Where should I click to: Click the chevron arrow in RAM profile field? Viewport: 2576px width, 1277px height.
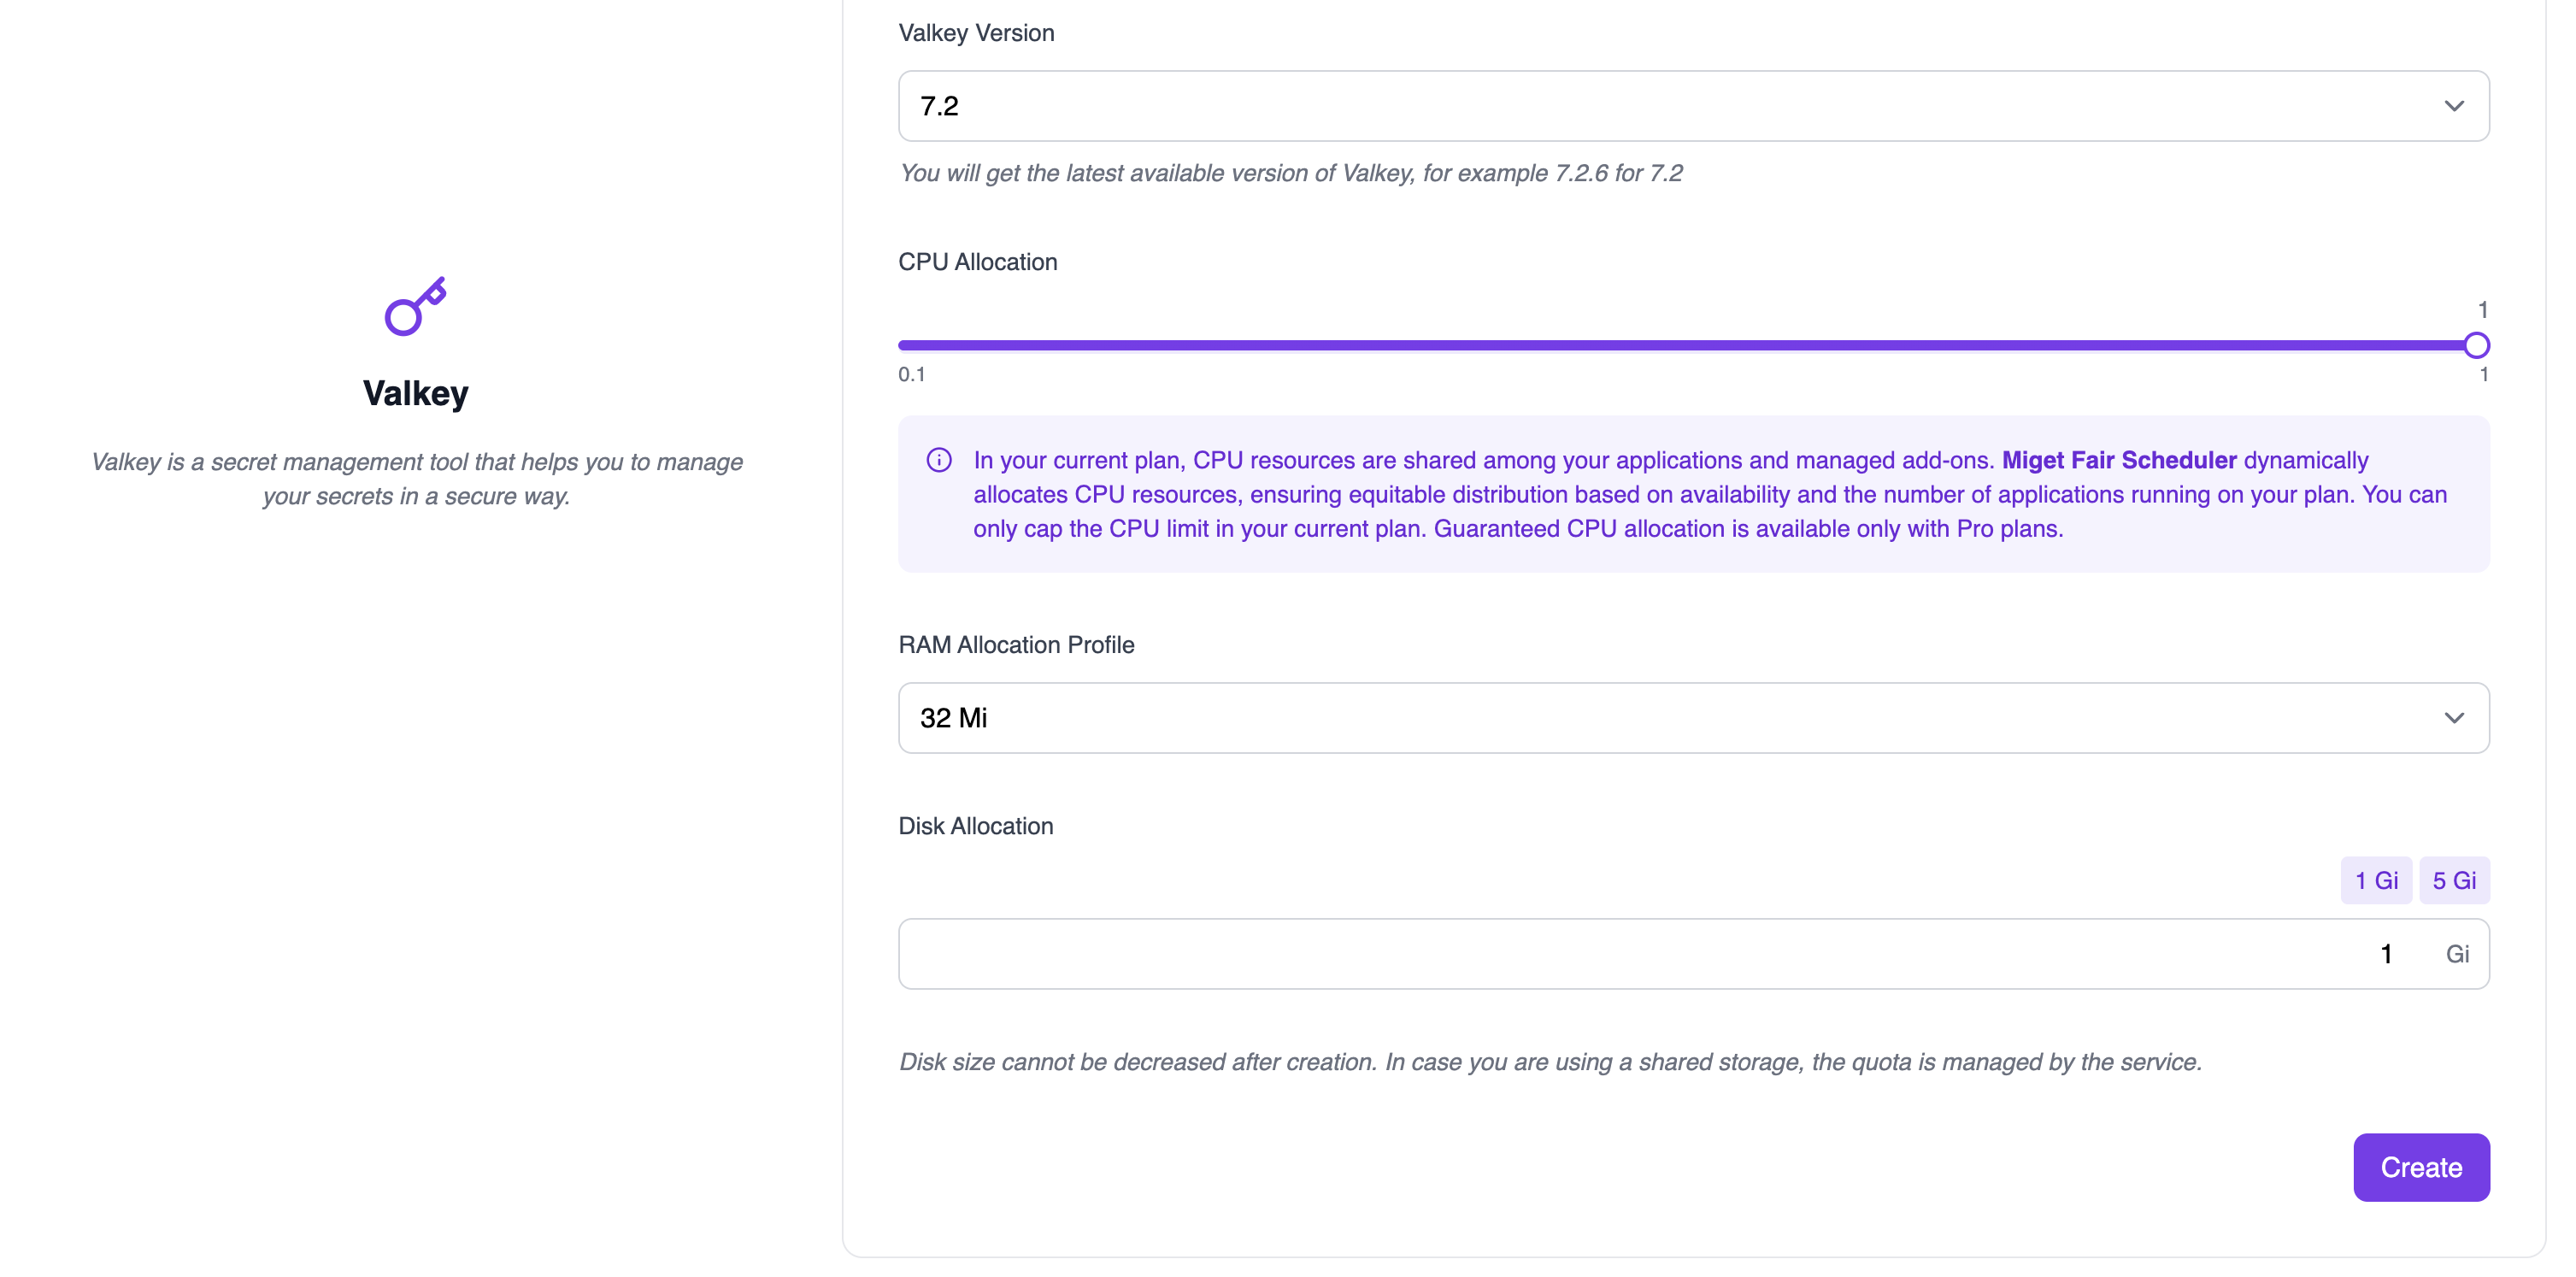[2453, 718]
